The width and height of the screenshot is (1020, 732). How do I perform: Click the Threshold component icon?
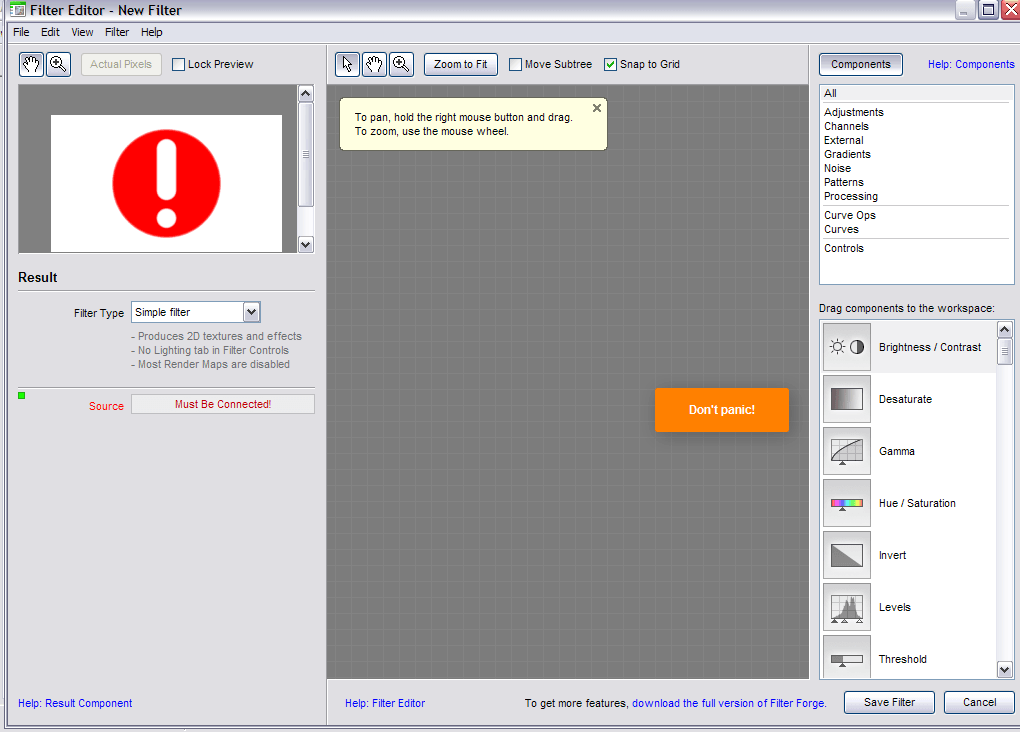pos(847,657)
